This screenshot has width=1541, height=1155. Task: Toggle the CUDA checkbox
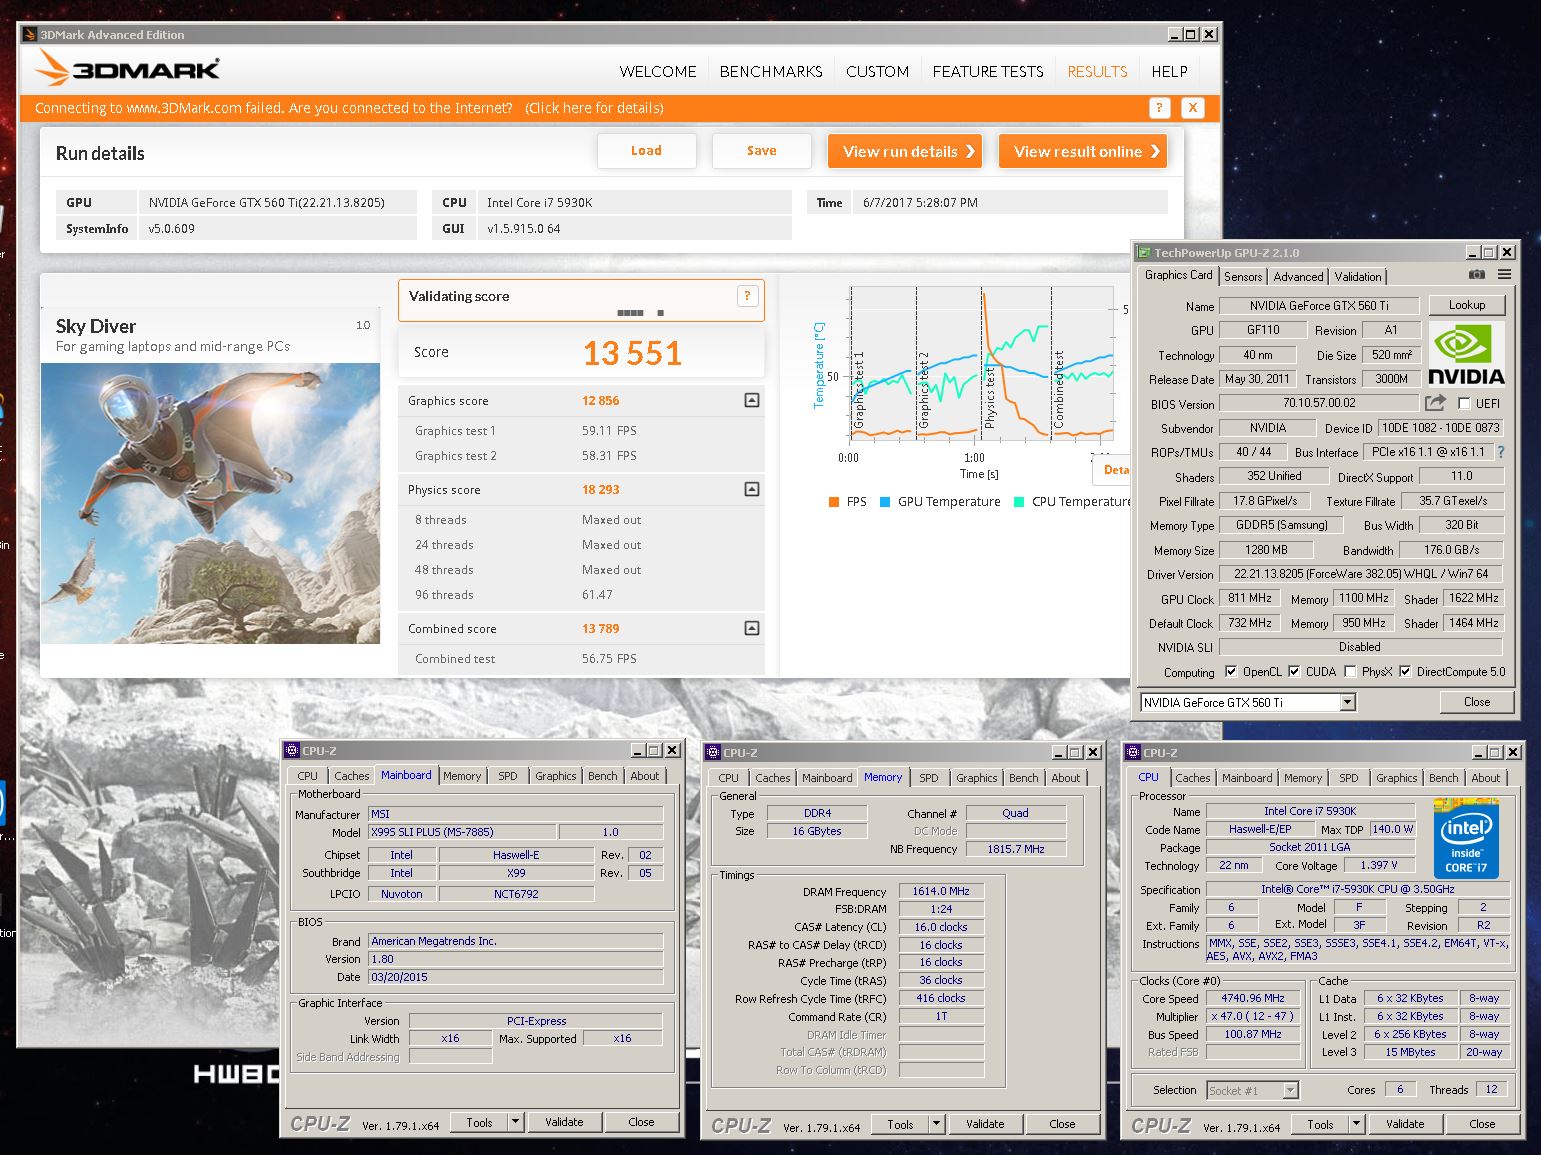tap(1294, 672)
